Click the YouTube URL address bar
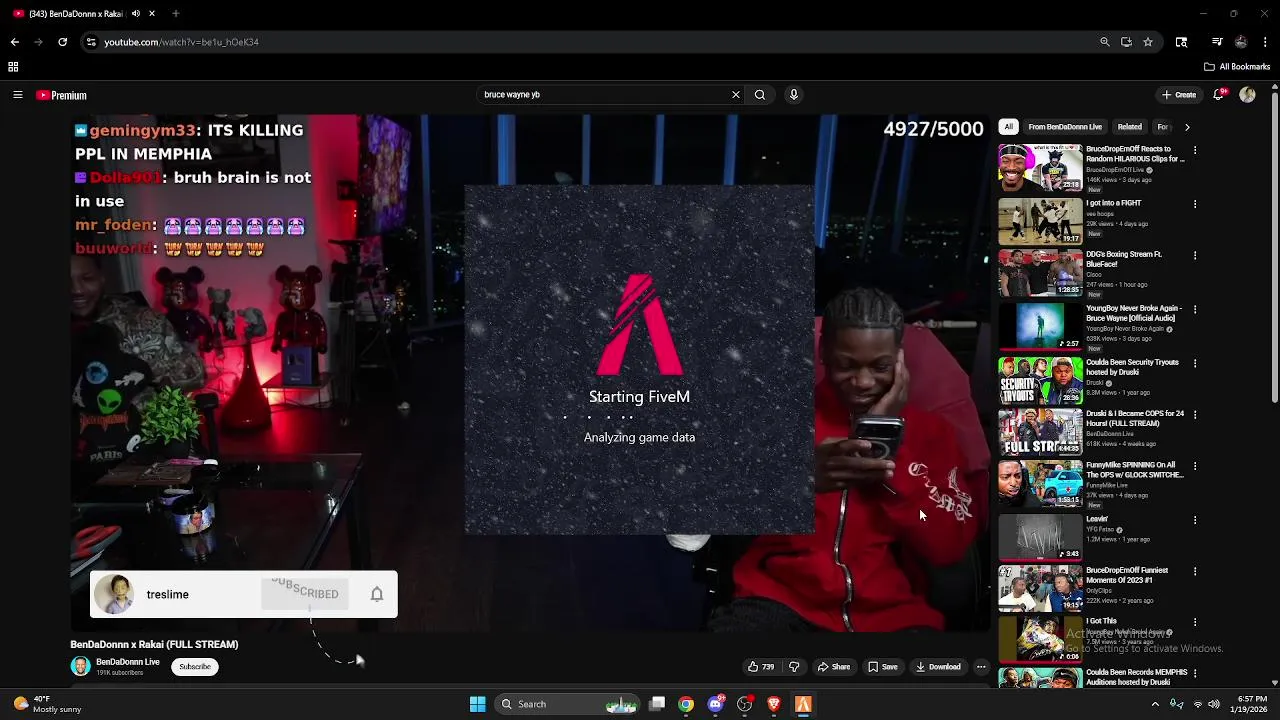The height and width of the screenshot is (720, 1280). tap(590, 42)
